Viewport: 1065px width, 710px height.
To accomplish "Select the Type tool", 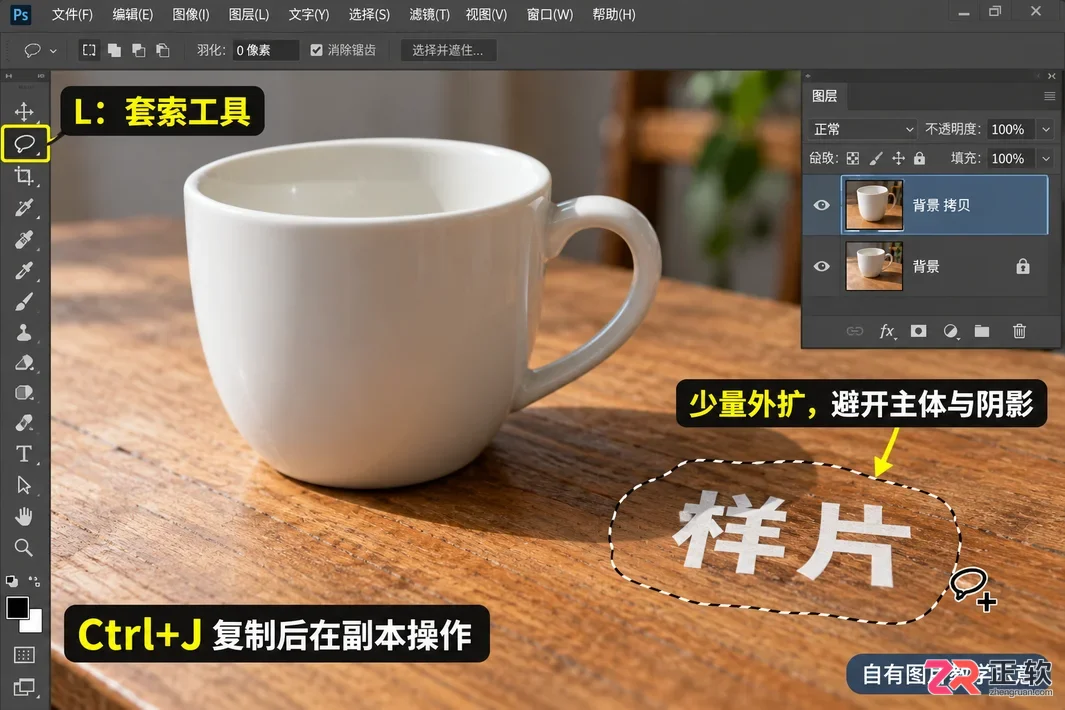I will [x=24, y=453].
